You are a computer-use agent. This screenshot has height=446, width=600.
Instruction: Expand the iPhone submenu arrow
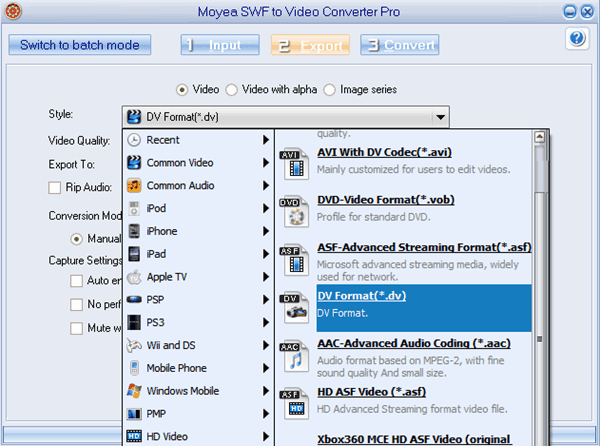[266, 231]
